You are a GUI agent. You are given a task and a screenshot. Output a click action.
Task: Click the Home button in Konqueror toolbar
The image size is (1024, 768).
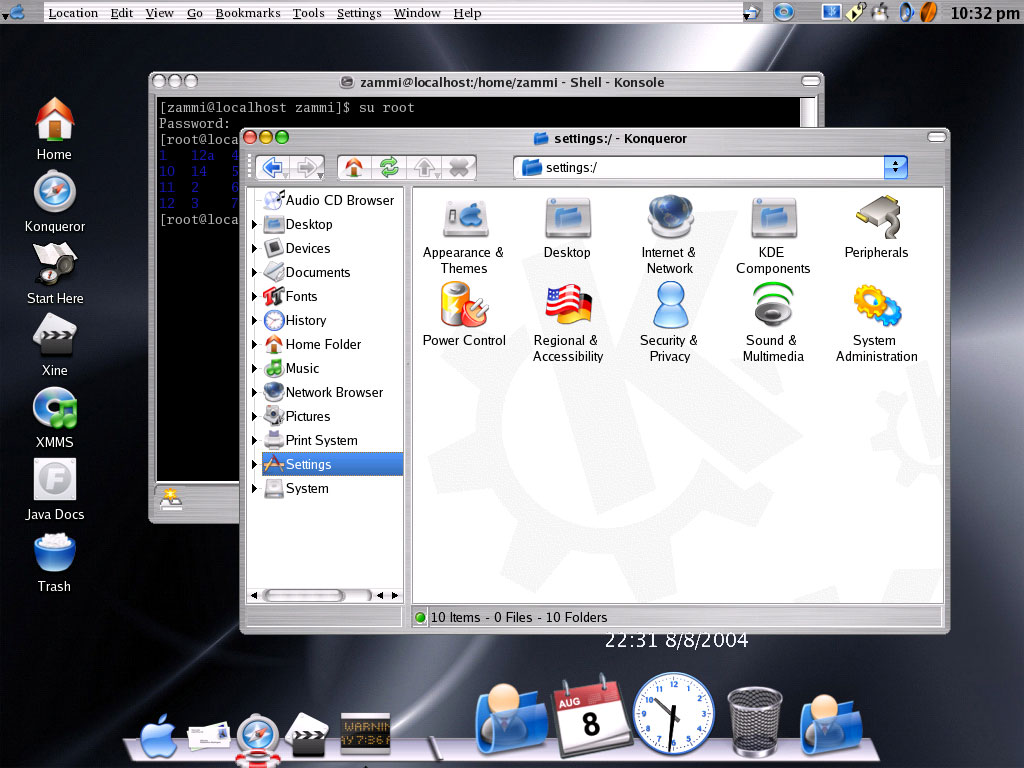[354, 168]
